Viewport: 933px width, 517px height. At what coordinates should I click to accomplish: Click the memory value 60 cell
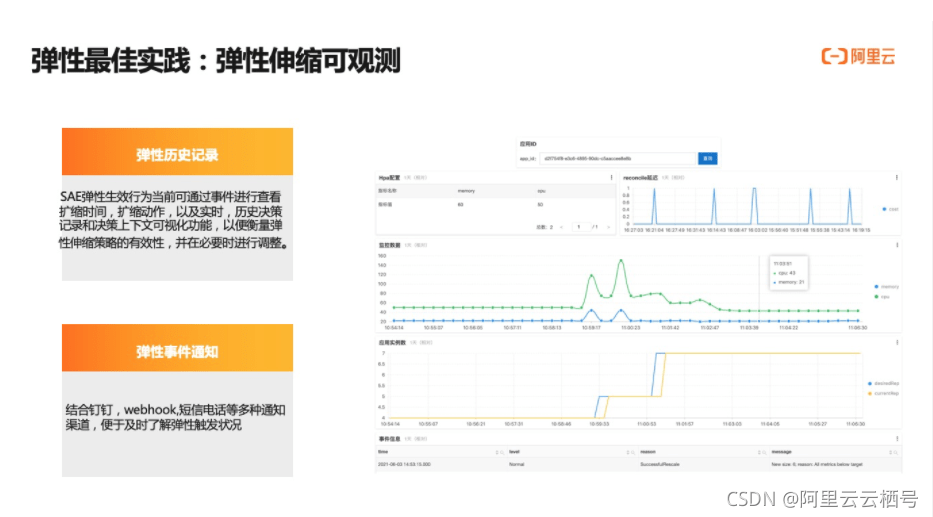pyautogui.click(x=461, y=204)
